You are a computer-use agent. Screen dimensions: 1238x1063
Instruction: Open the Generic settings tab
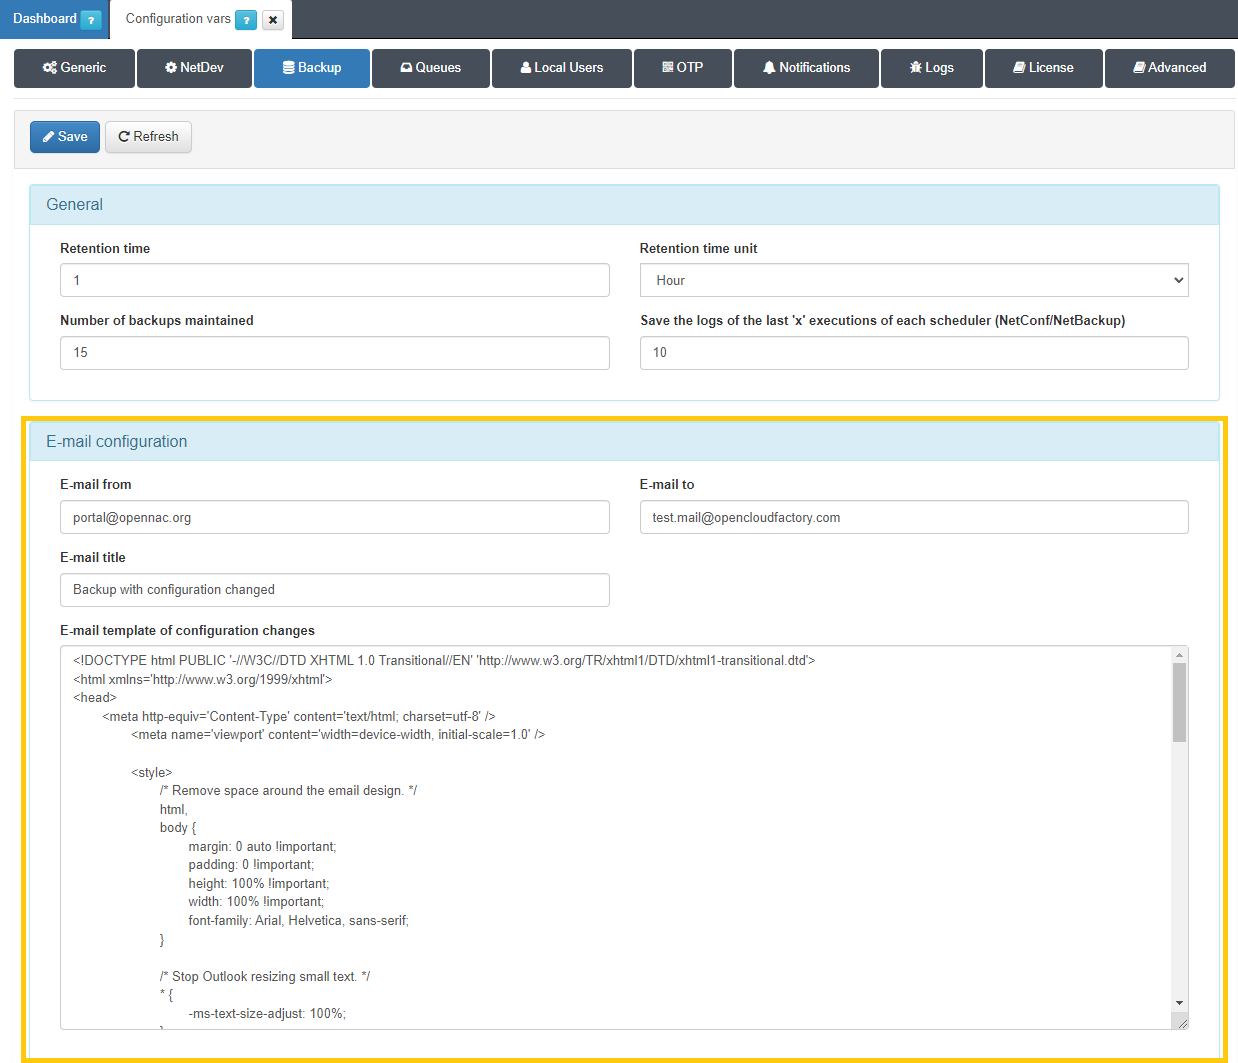click(74, 68)
